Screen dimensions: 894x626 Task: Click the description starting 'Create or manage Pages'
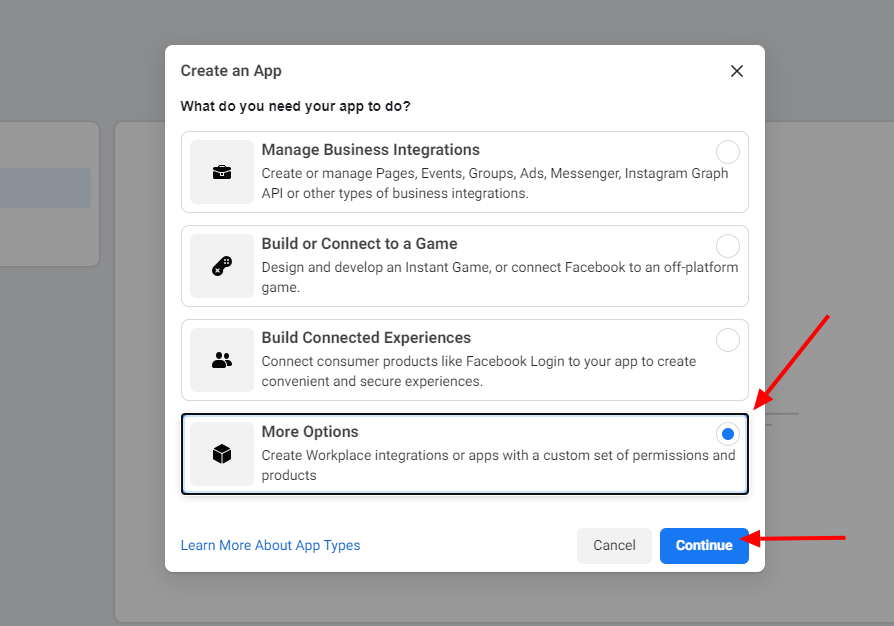pyautogui.click(x=495, y=184)
